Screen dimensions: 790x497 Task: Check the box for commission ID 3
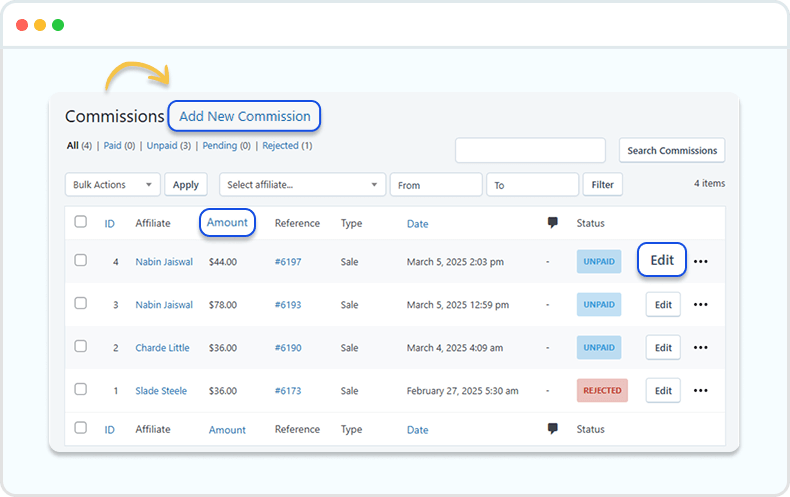click(x=81, y=303)
